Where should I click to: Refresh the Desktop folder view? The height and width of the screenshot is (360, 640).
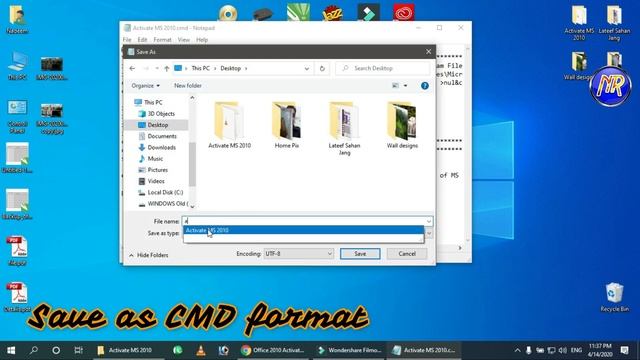point(322,69)
